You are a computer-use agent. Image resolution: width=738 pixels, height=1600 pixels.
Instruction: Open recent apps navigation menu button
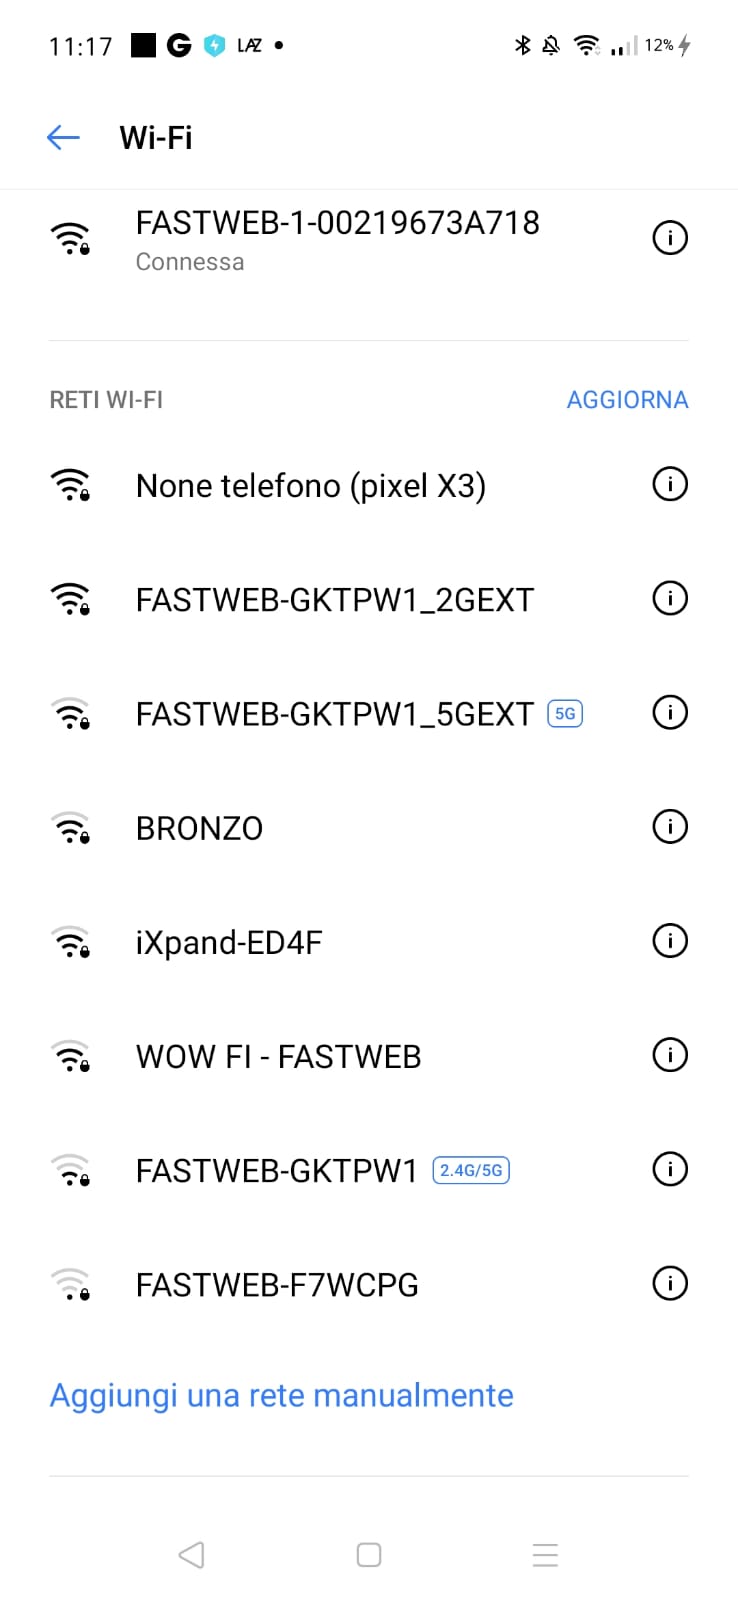click(545, 1554)
